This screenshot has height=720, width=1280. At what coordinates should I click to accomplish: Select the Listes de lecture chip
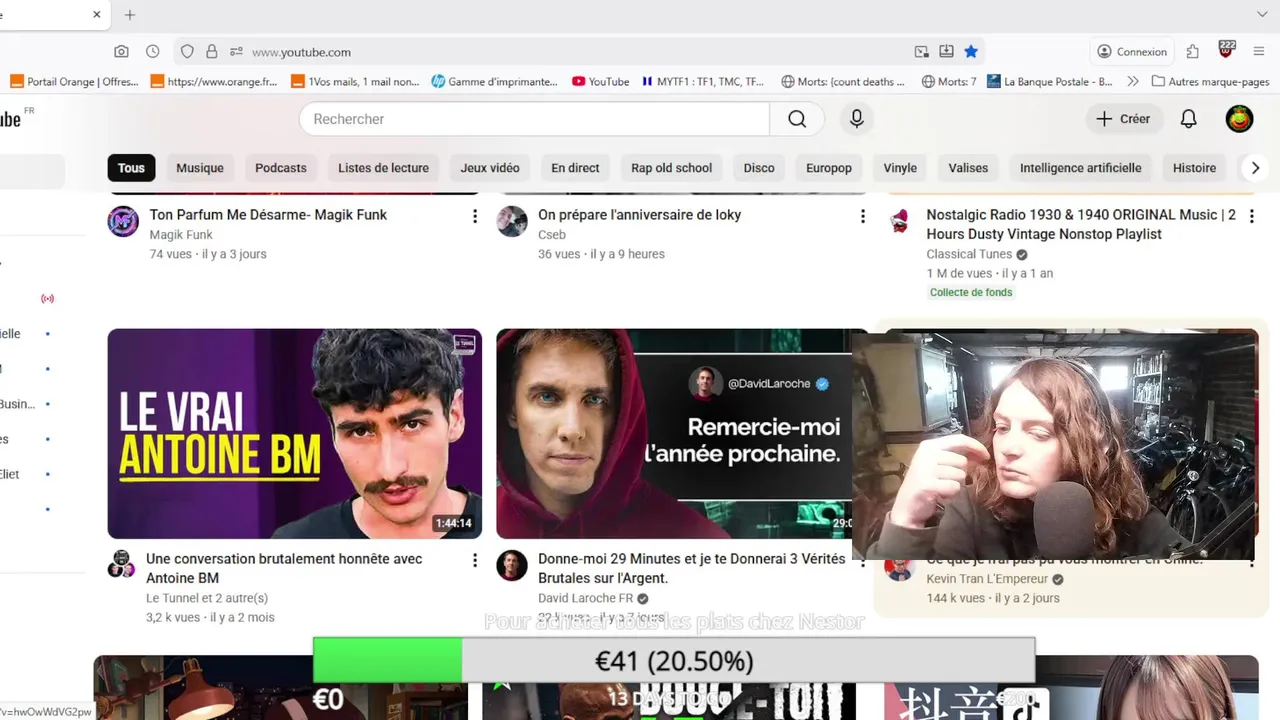[x=383, y=168]
